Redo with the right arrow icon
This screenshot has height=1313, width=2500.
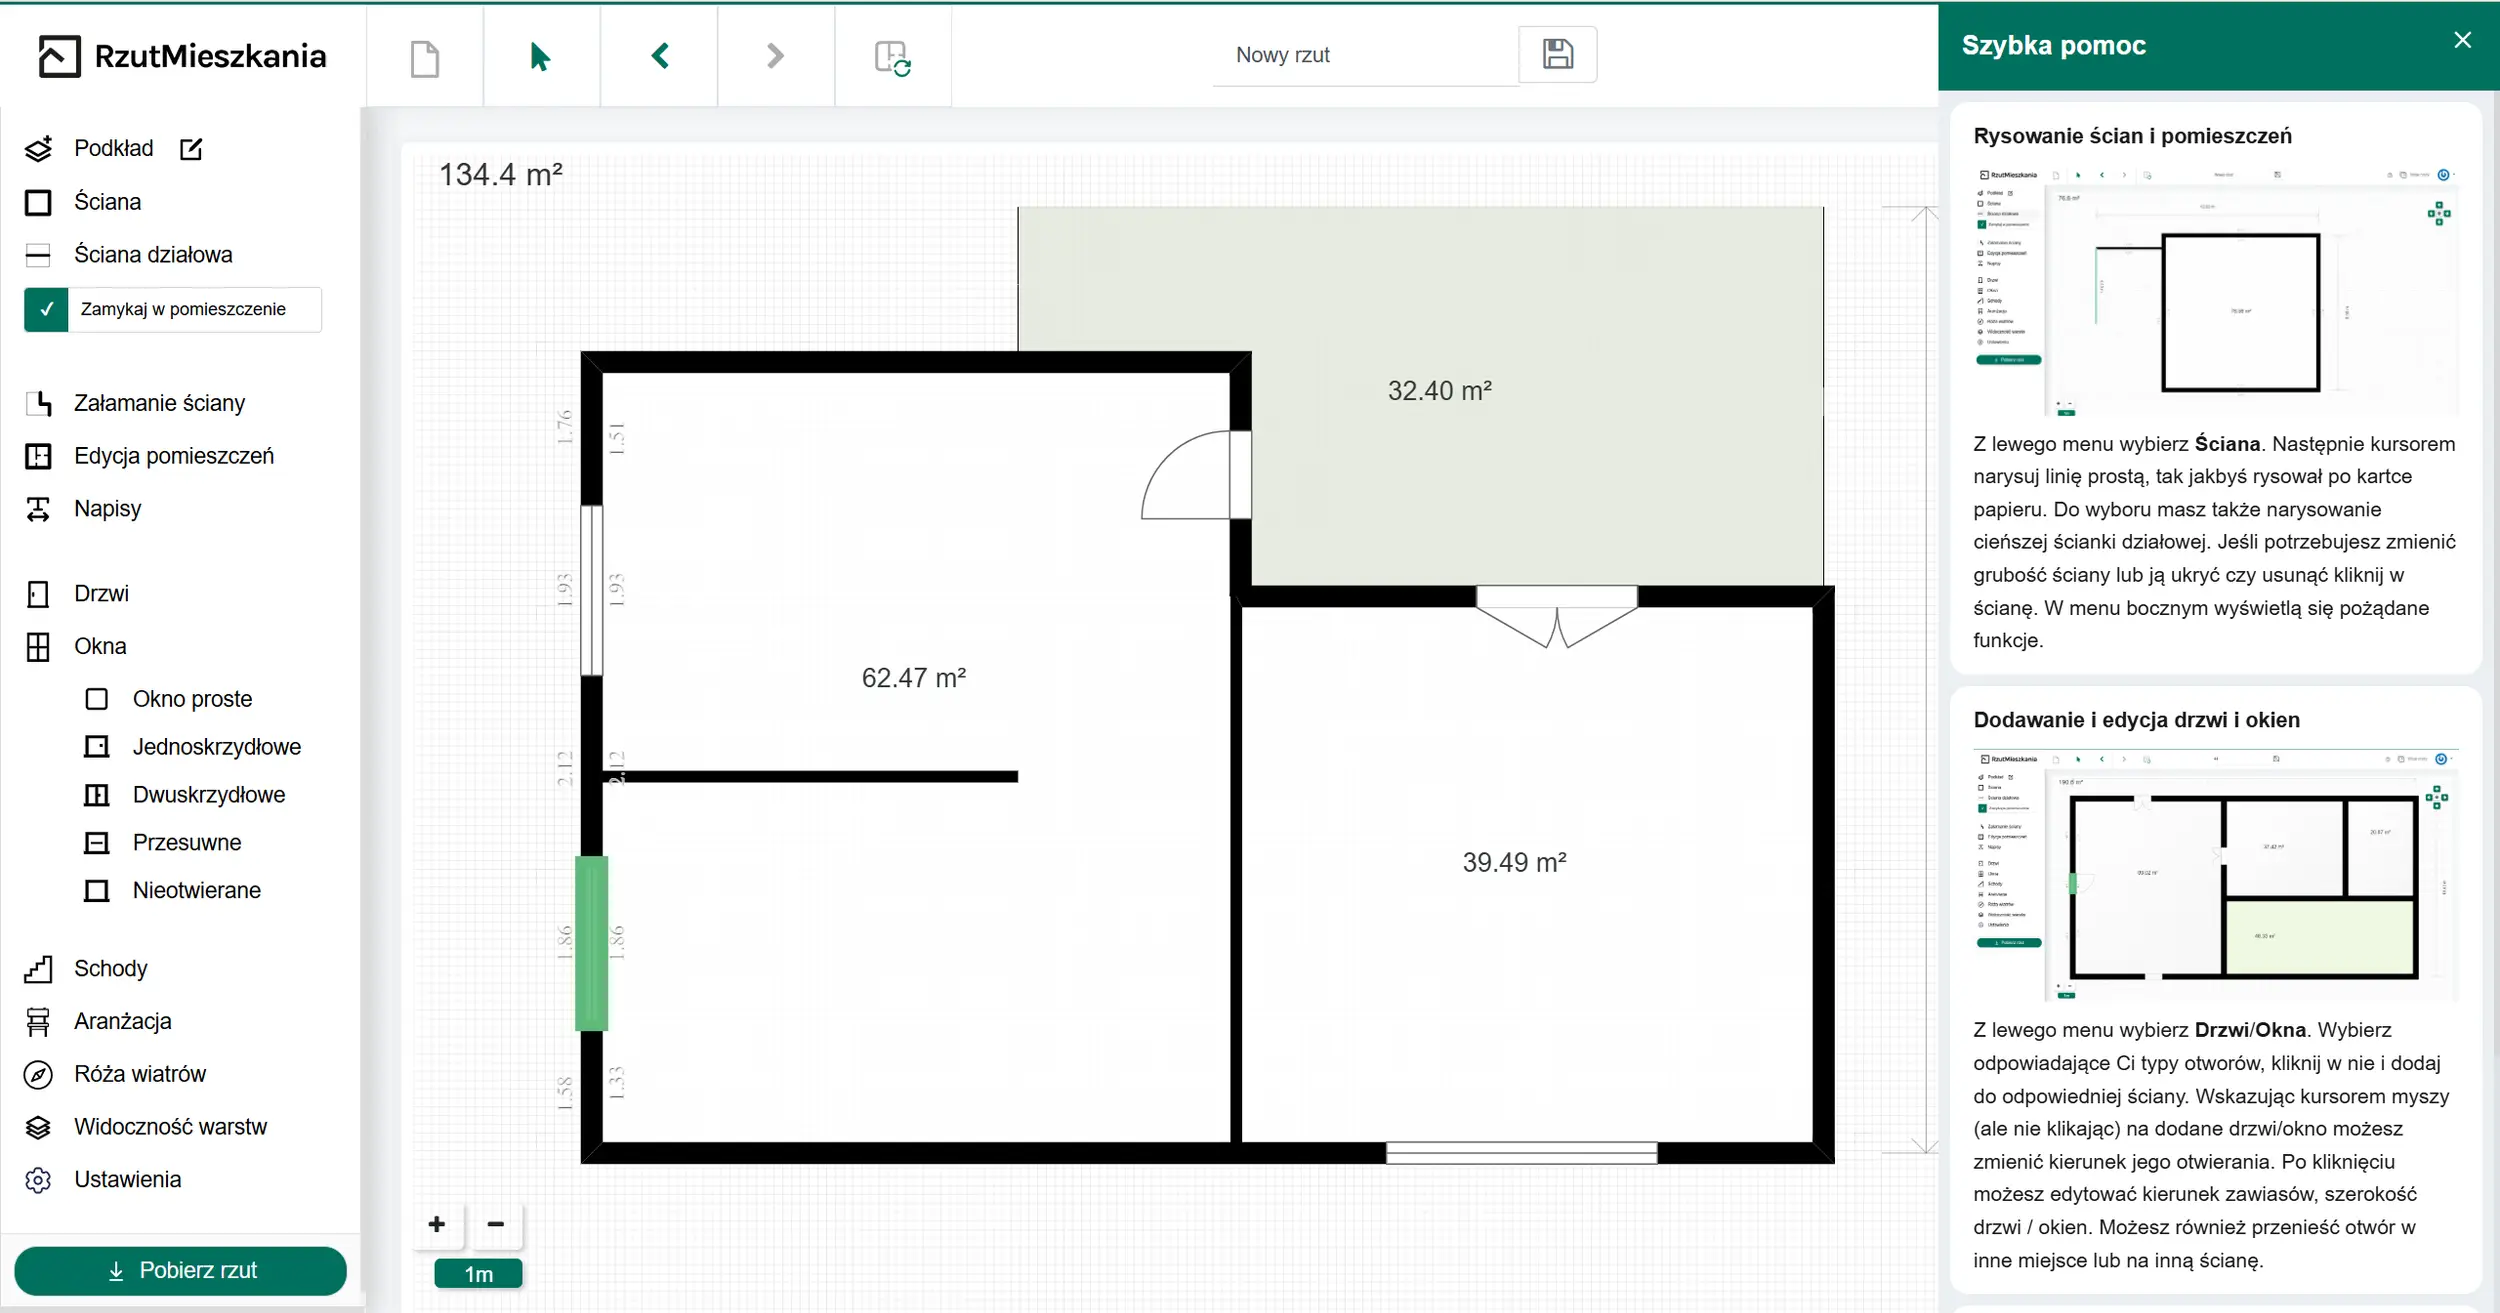(775, 56)
